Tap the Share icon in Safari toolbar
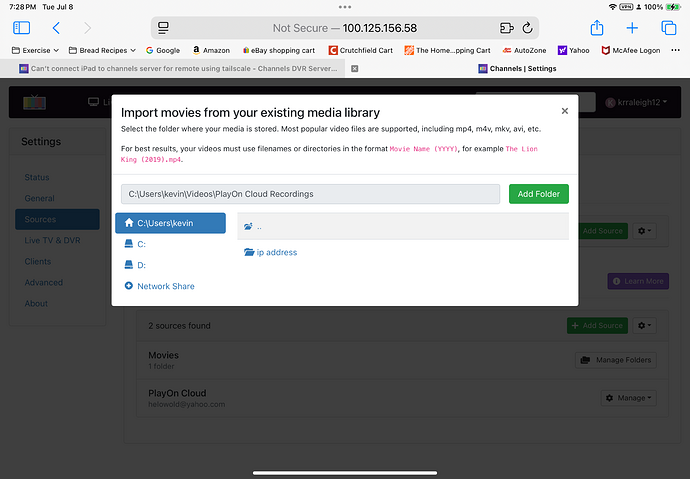 click(x=597, y=28)
